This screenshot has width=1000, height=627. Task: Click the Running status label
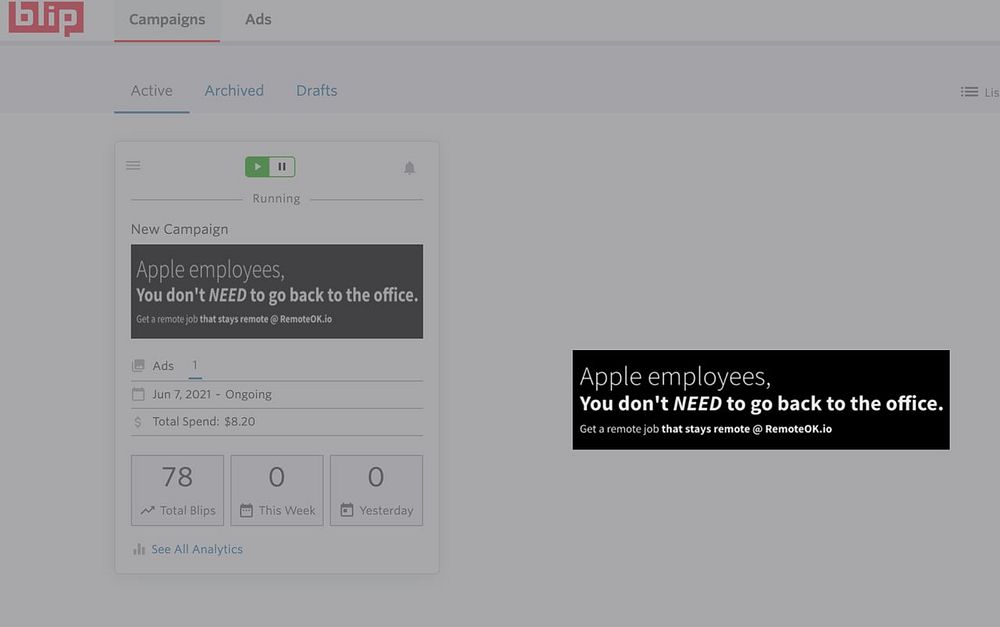tap(276, 198)
